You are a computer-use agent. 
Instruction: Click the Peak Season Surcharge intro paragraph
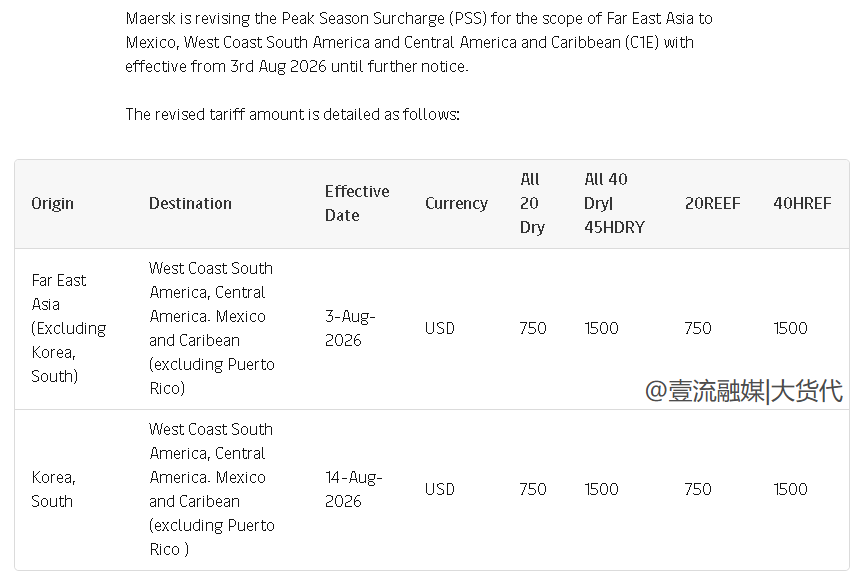(x=419, y=42)
